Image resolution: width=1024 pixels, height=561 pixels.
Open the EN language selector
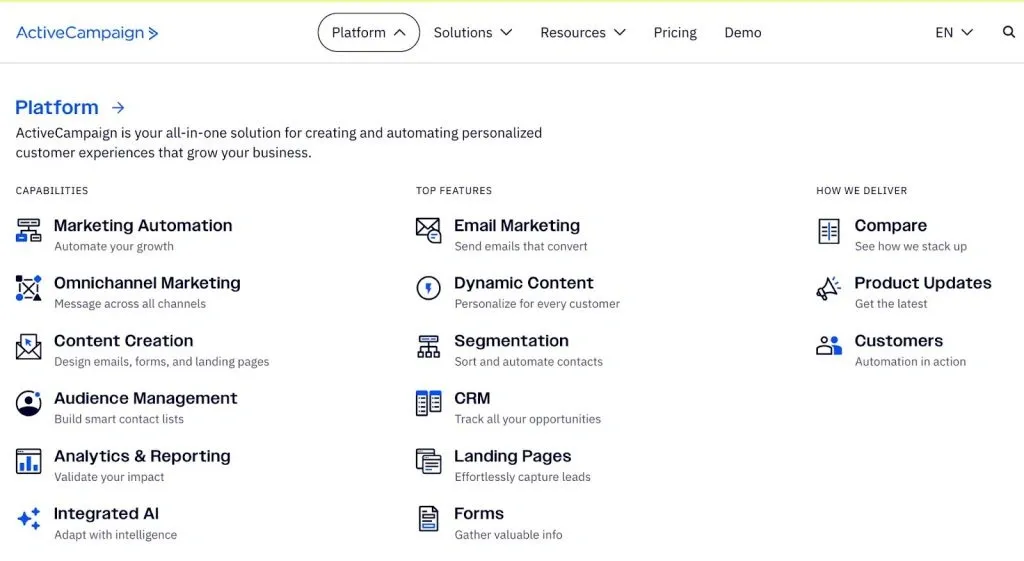coord(954,33)
